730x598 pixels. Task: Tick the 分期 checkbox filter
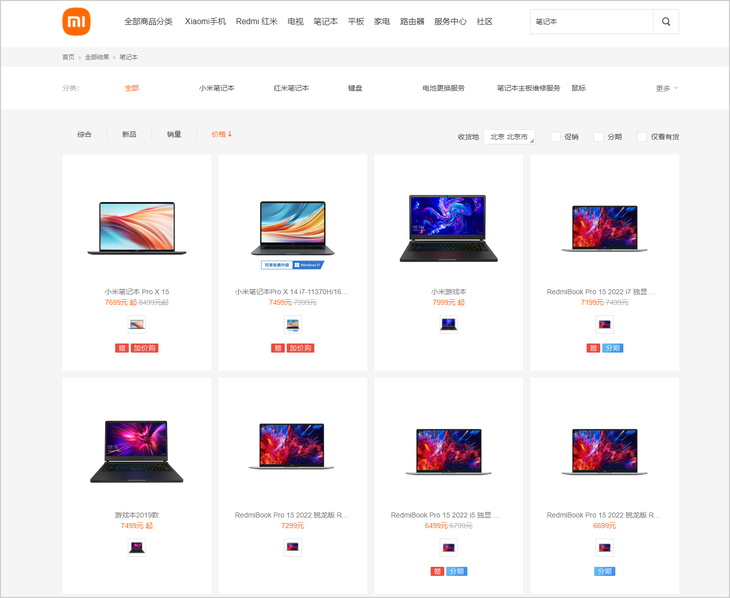click(x=598, y=136)
